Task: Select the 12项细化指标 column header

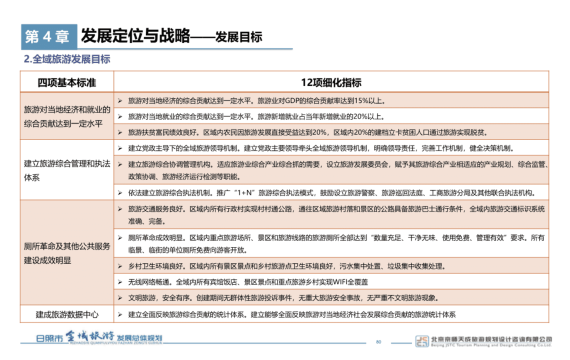Action: (x=331, y=82)
